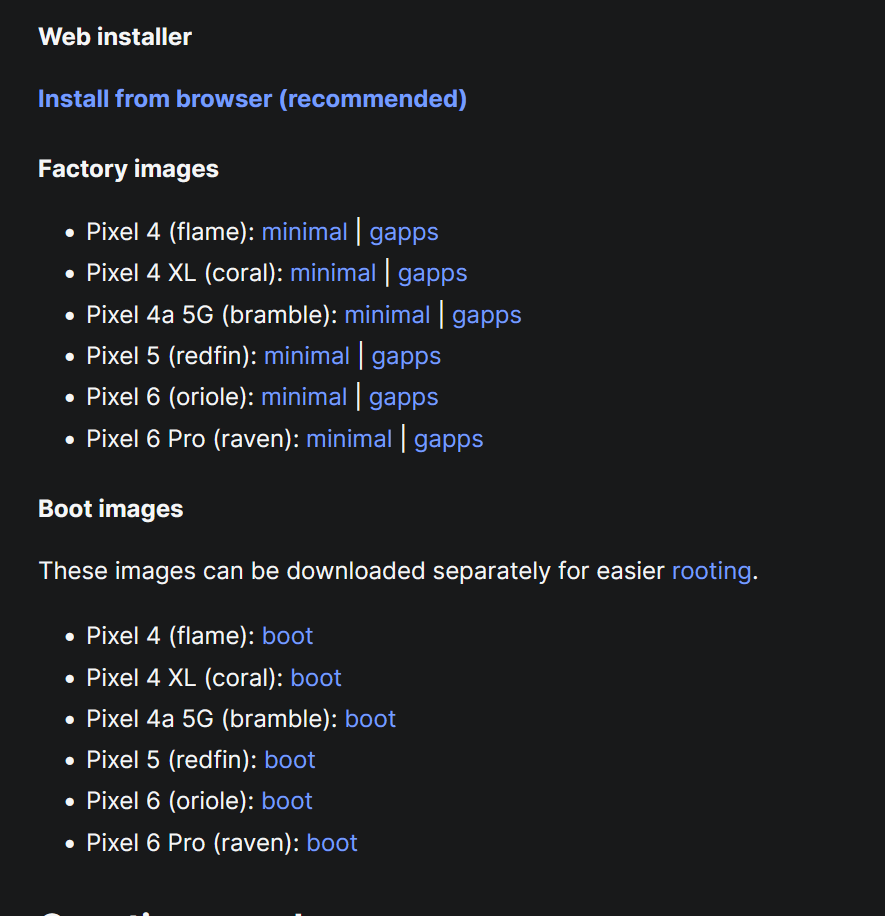Download Pixel 6 Pro (raven) boot image
The height and width of the screenshot is (916, 885).
tap(332, 843)
